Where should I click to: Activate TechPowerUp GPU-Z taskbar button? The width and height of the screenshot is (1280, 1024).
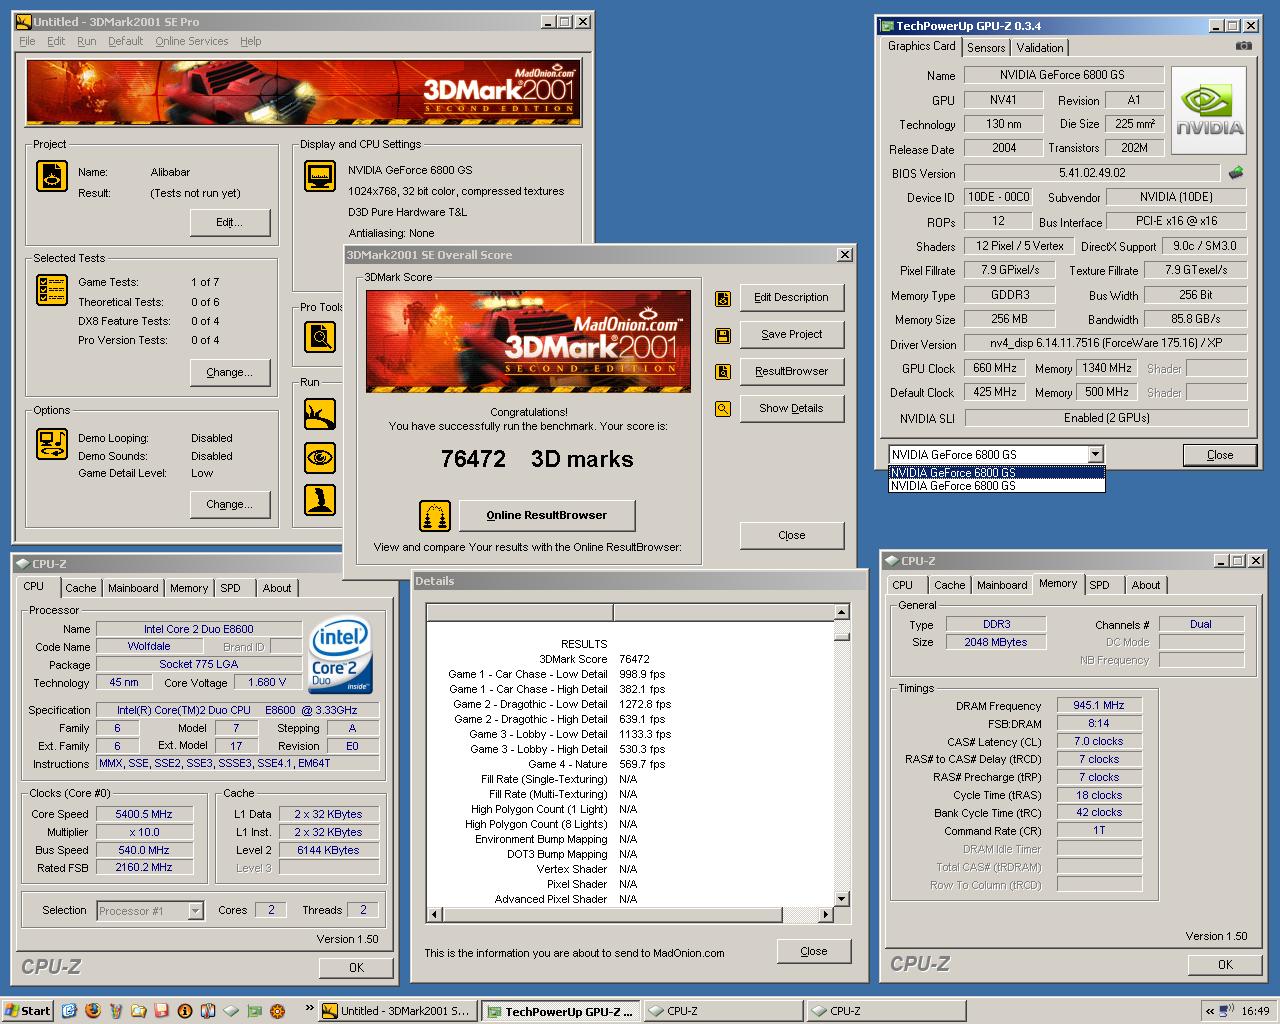pyautogui.click(x=561, y=1011)
